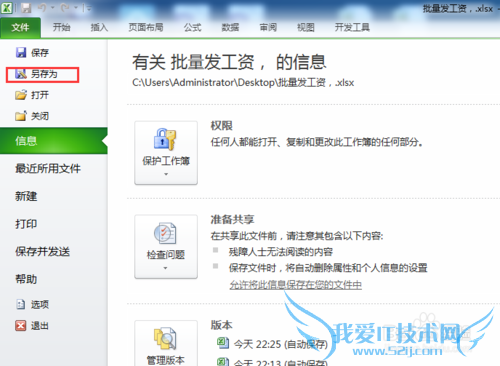Go to the 审阅 ribbon tab

click(268, 27)
